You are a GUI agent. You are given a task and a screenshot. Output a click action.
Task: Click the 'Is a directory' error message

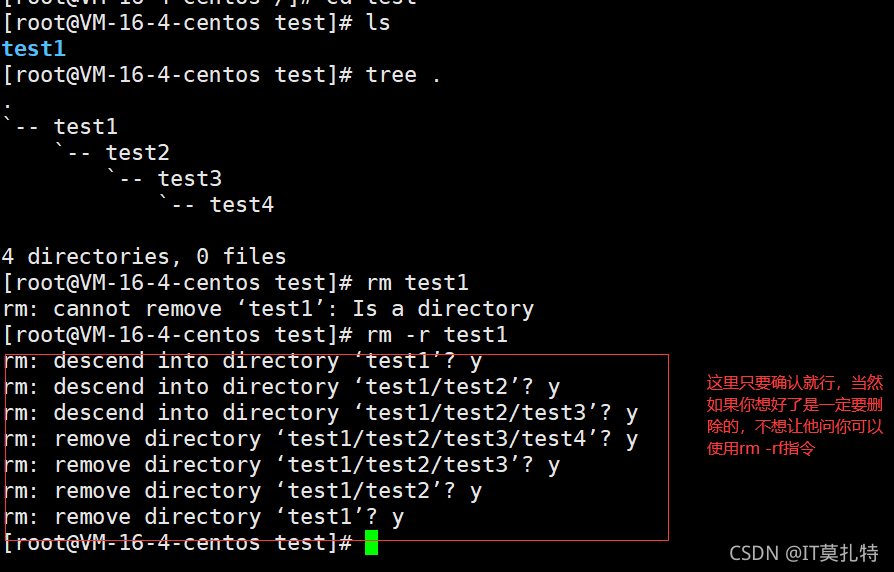(443, 309)
